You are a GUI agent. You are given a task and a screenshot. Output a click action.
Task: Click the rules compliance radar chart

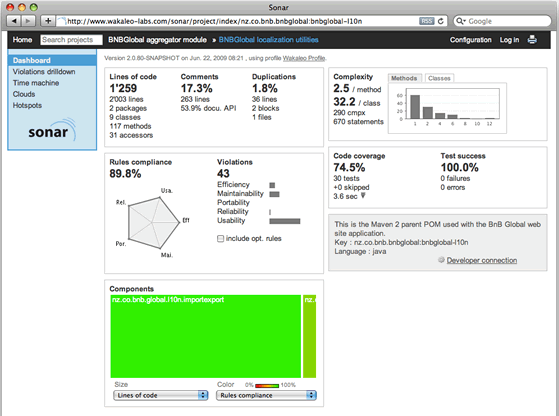click(x=153, y=223)
